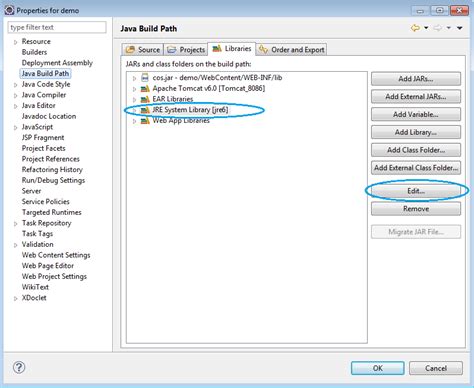The height and width of the screenshot is (388, 474).
Task: Click the Add Variable... button
Action: click(416, 114)
